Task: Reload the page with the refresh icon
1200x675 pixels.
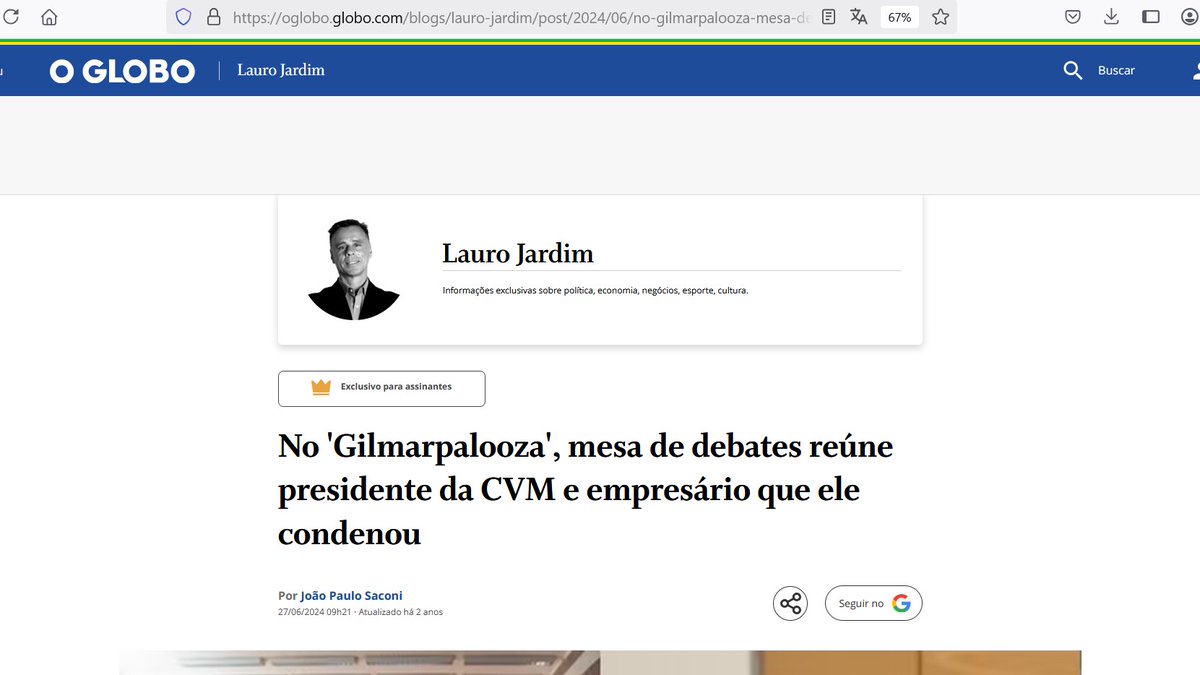Action: click(11, 17)
